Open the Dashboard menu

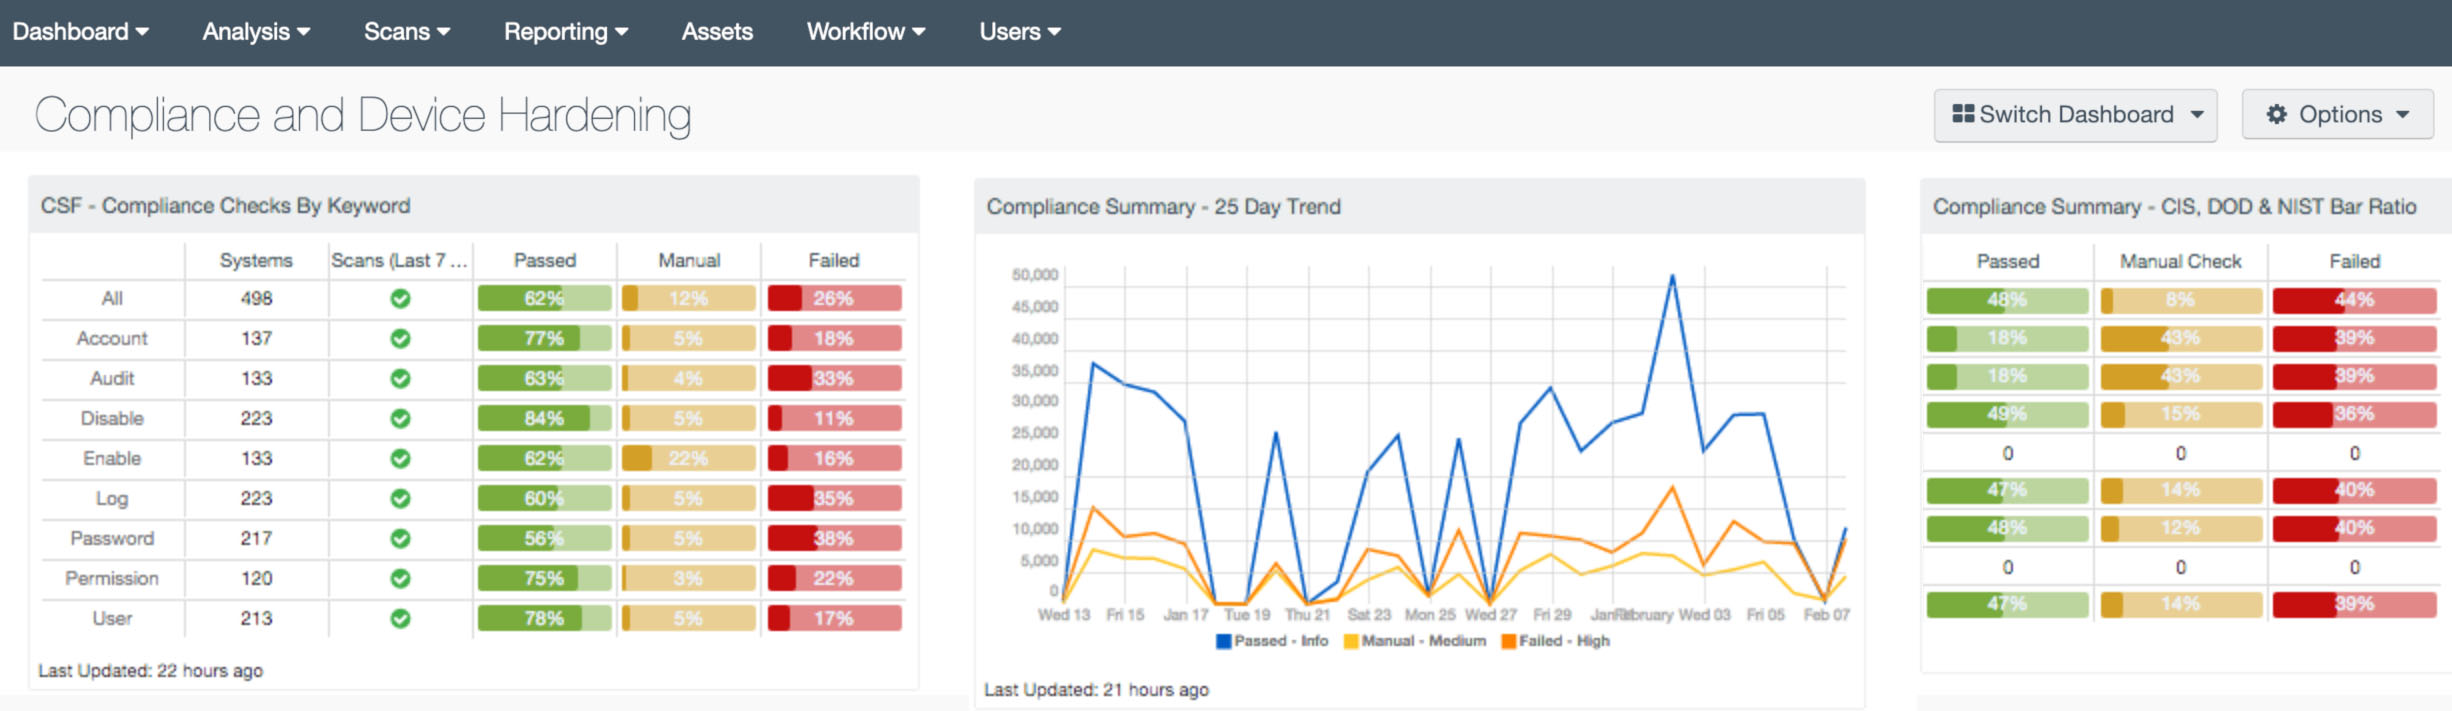click(80, 32)
